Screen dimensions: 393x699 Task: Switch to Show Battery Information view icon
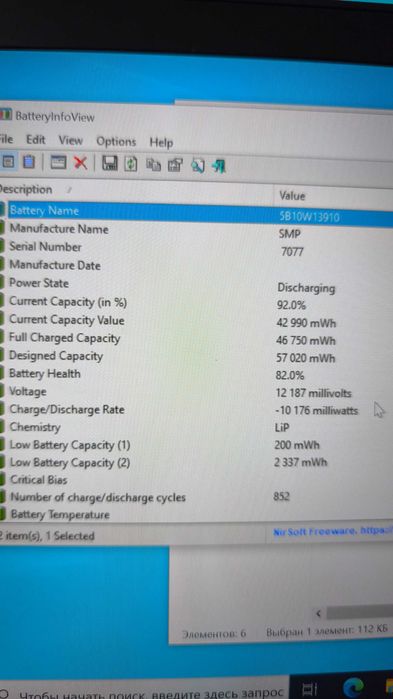tap(8, 162)
